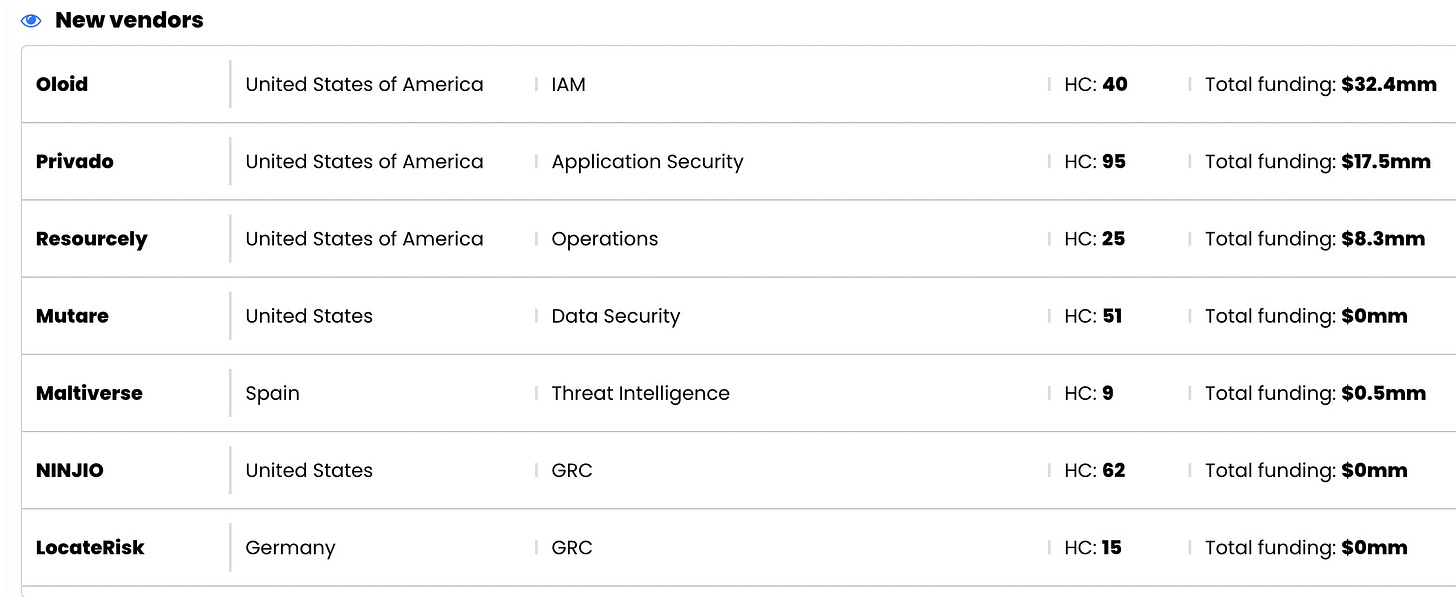Viewport: 1456px width, 597px height.
Task: Click the Data Security category label
Action: [x=616, y=316]
